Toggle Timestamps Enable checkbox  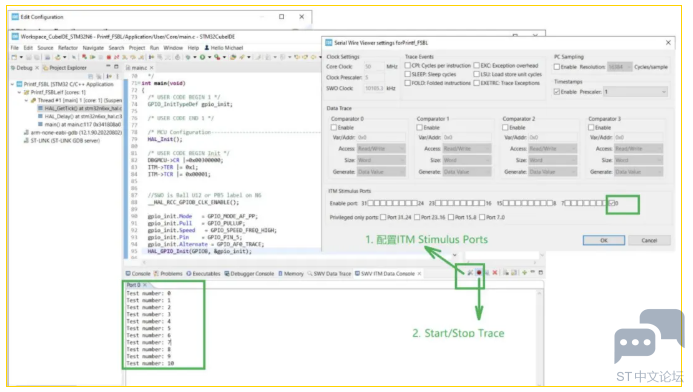tap(557, 91)
